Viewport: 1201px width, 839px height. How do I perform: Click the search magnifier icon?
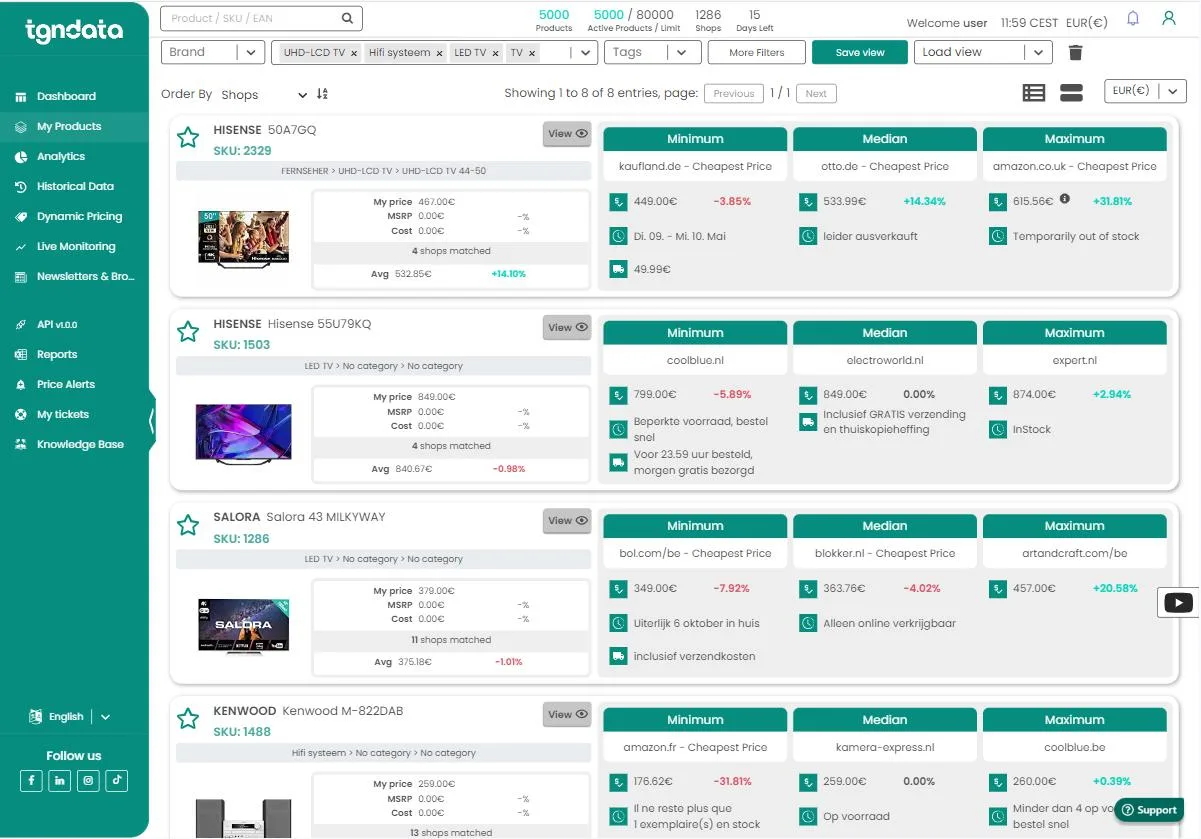pyautogui.click(x=347, y=18)
